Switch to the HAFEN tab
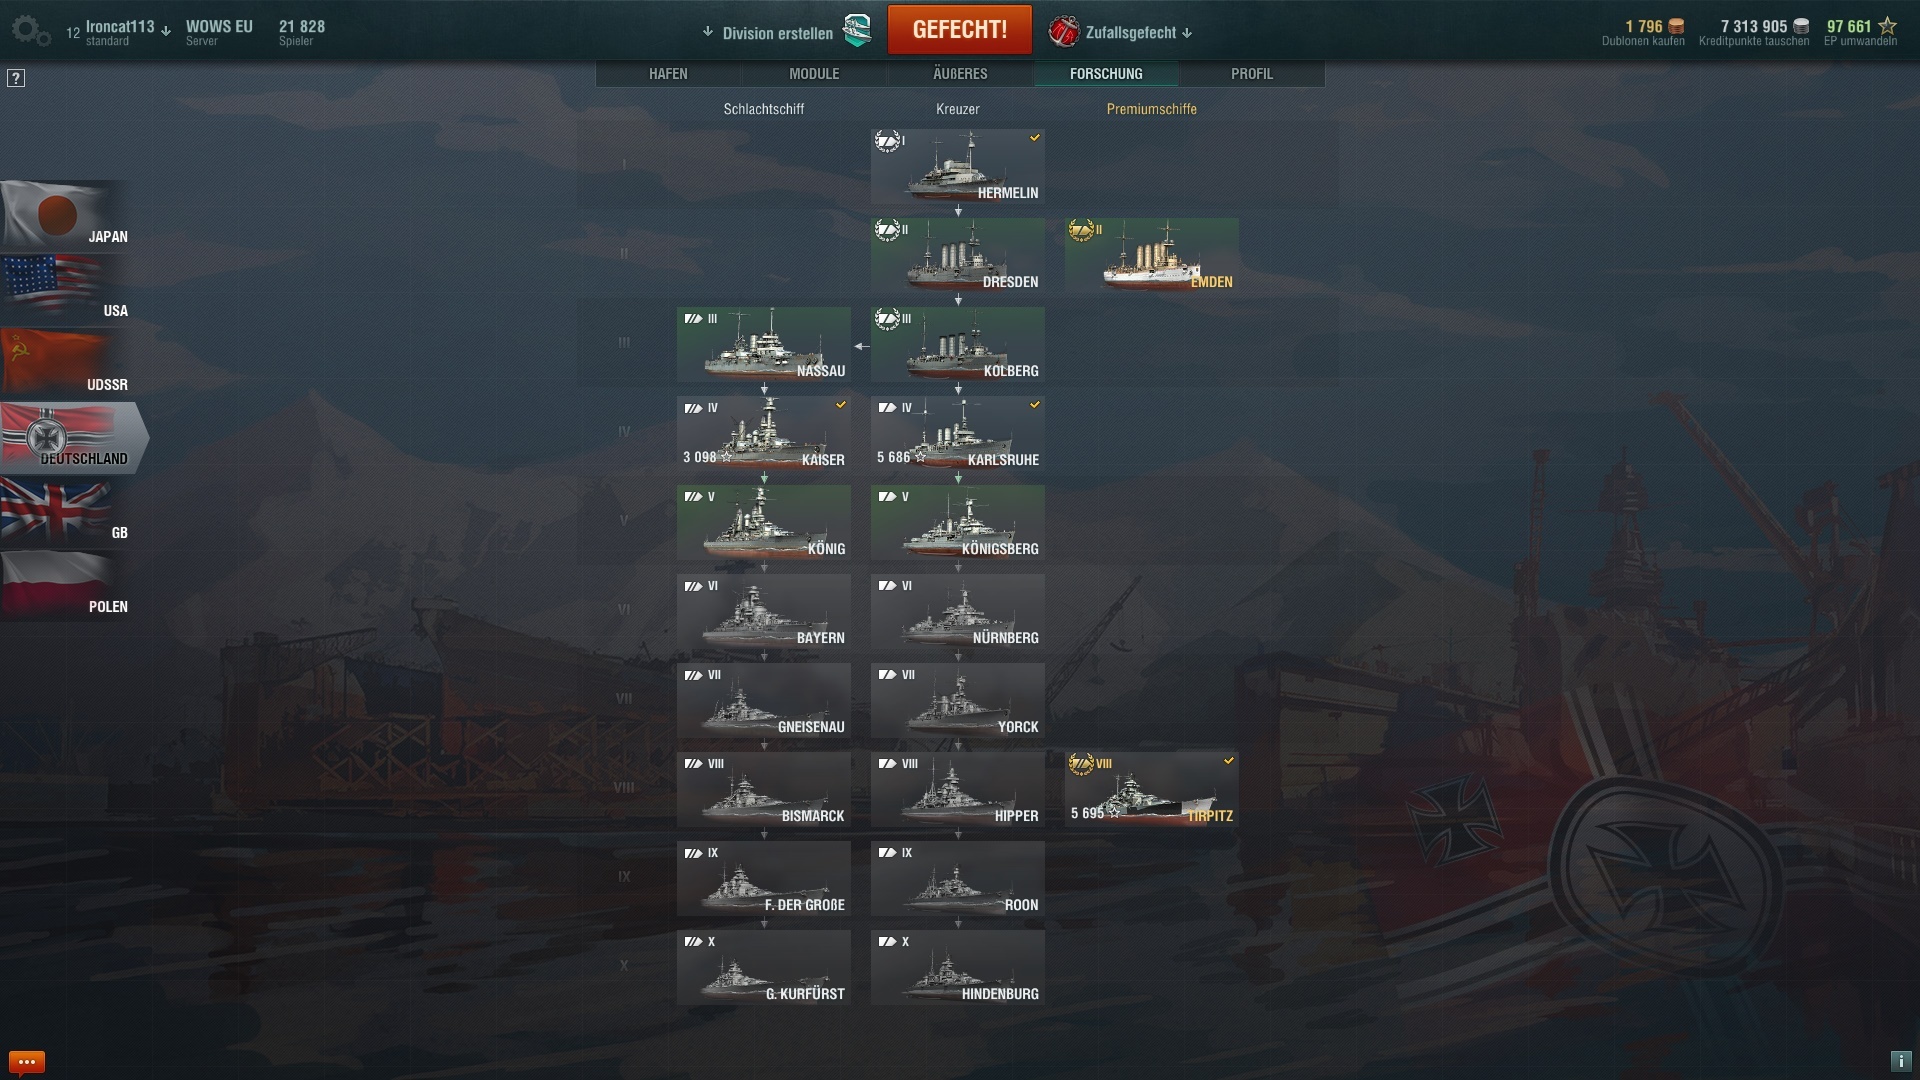The width and height of the screenshot is (1920, 1080). click(x=668, y=74)
